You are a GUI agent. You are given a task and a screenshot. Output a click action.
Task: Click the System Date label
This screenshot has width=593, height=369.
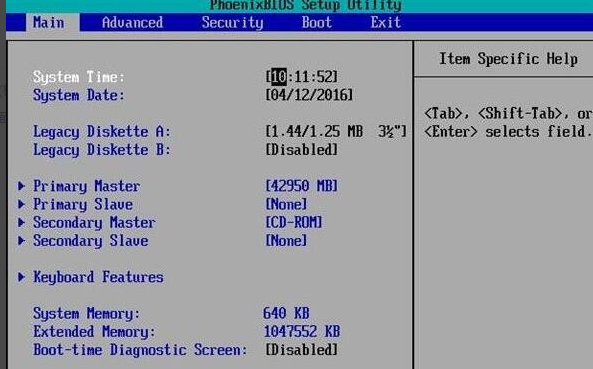click(79, 95)
